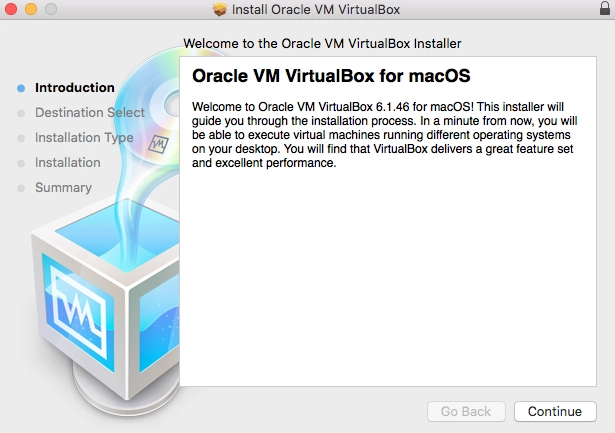This screenshot has width=615, height=433.
Task: Click the greyed-out Go Back button
Action: [x=466, y=411]
